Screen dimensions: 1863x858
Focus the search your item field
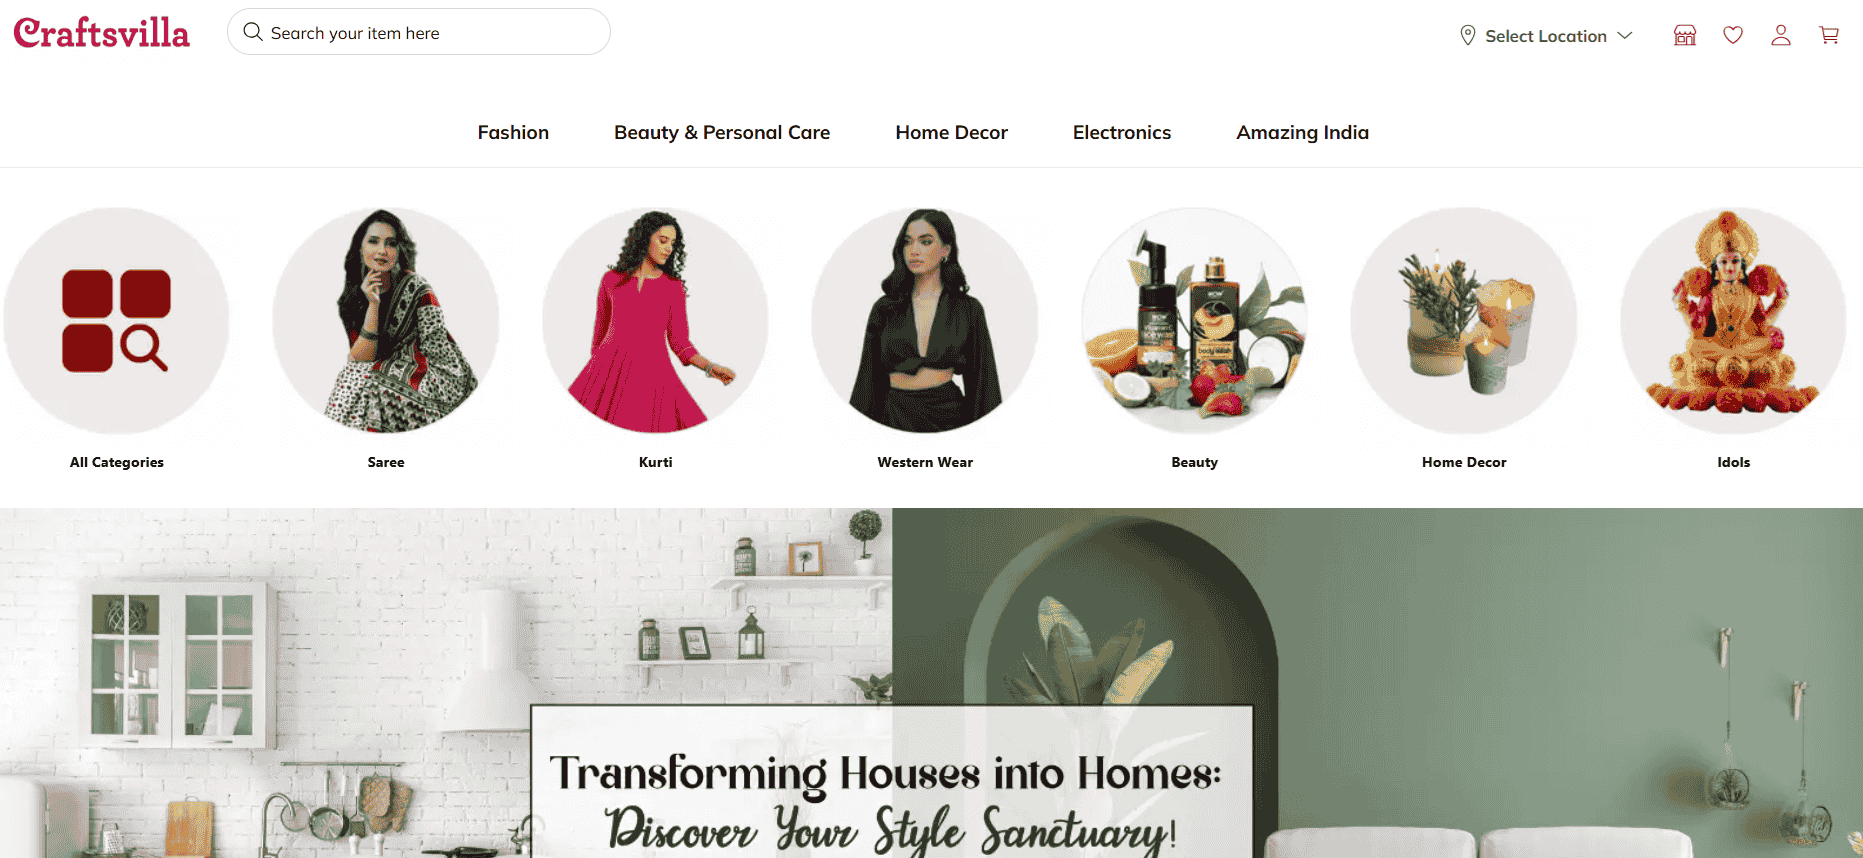[x=419, y=32]
